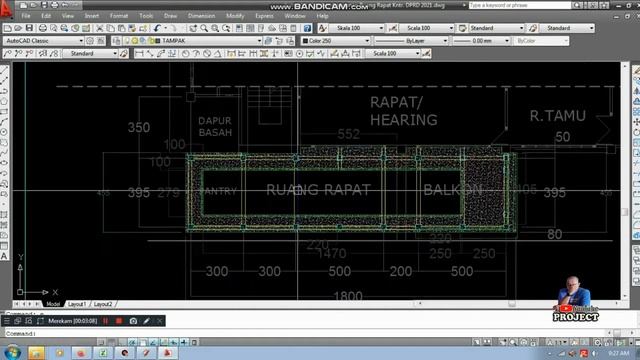Open the File menu
640x360 pixels.
pyautogui.click(x=26, y=16)
